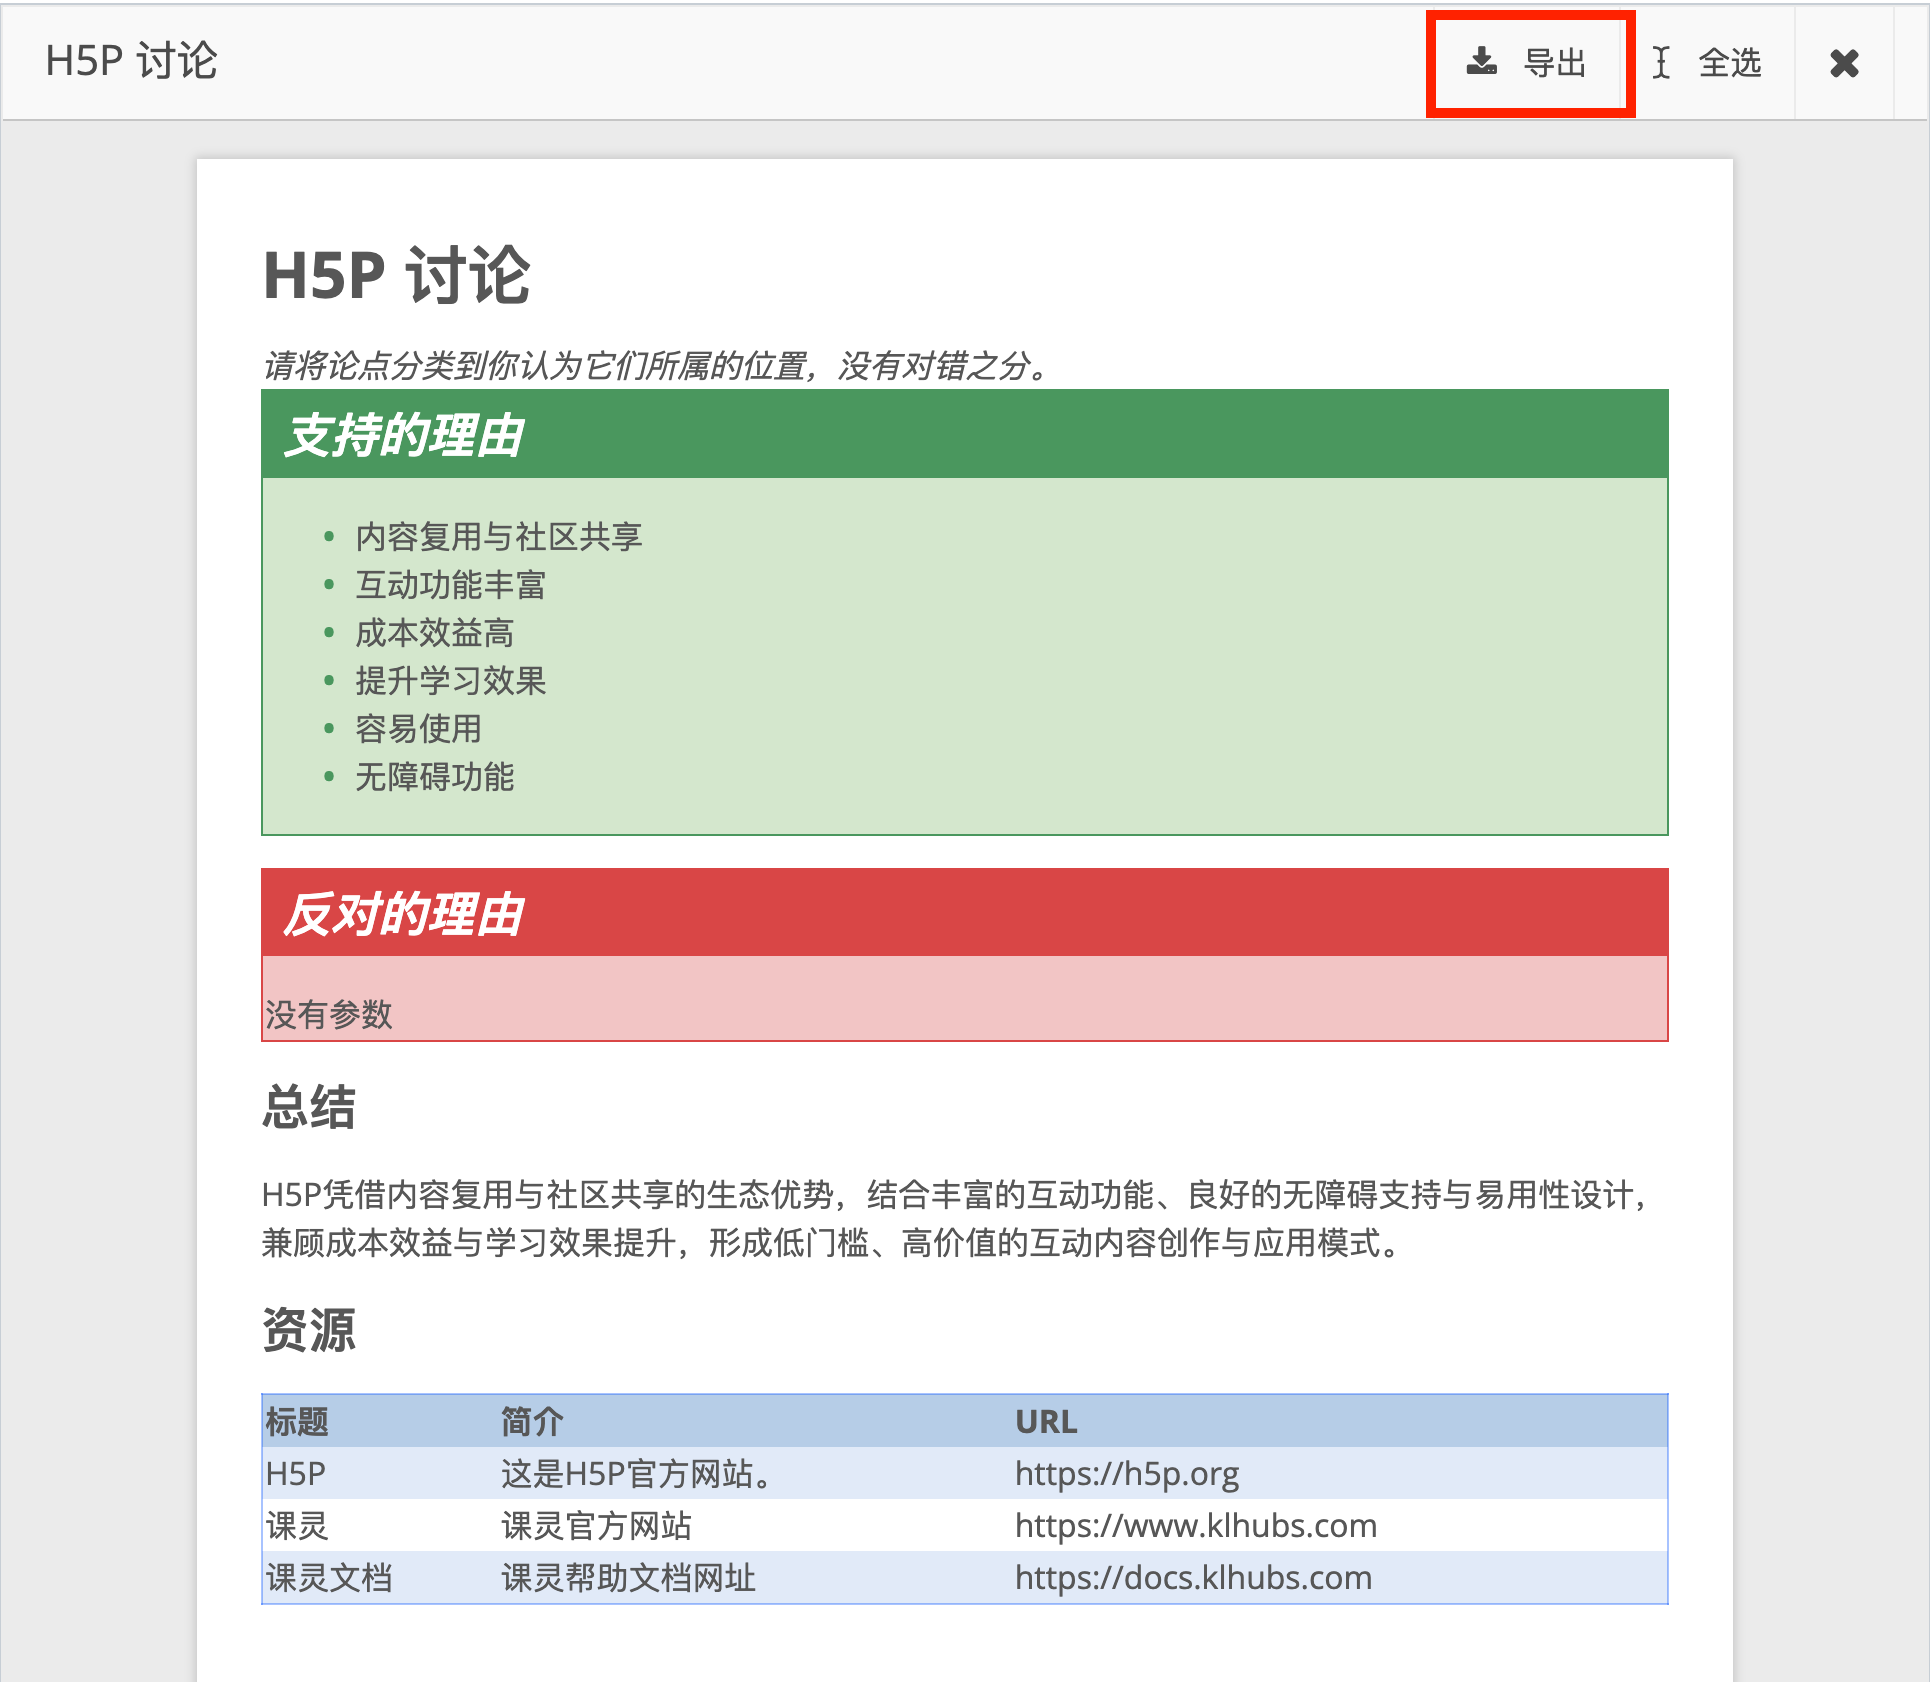Screen dimensions: 1930x1682
Task: Click the URL column header in resources table
Action: tap(1046, 1421)
